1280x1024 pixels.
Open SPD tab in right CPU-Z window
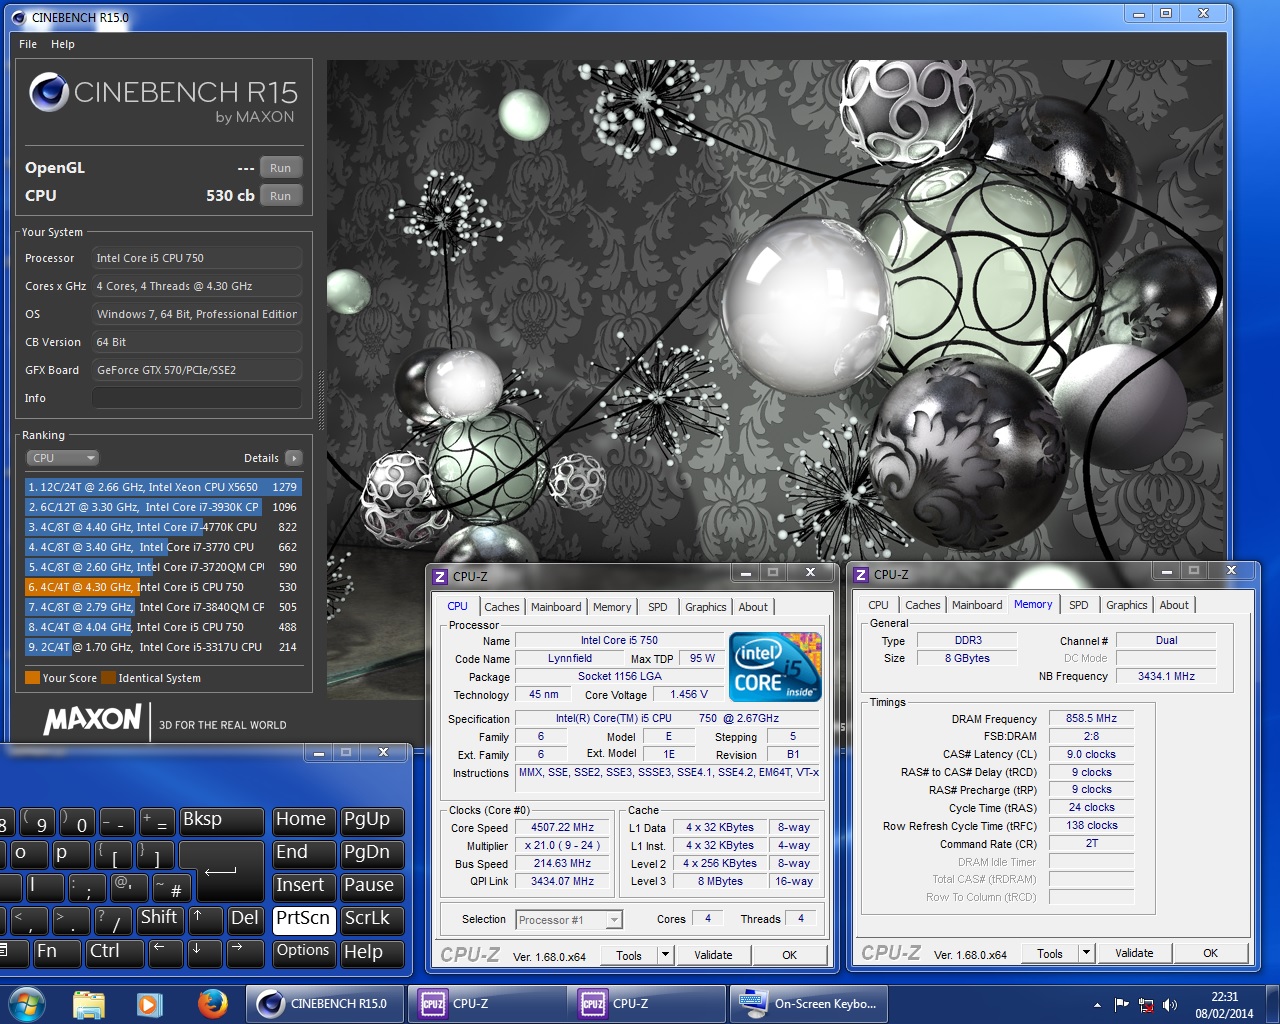click(1078, 605)
